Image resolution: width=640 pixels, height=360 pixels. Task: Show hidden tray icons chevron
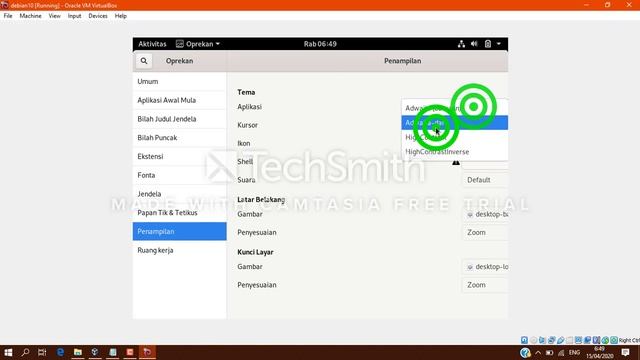coord(538,353)
